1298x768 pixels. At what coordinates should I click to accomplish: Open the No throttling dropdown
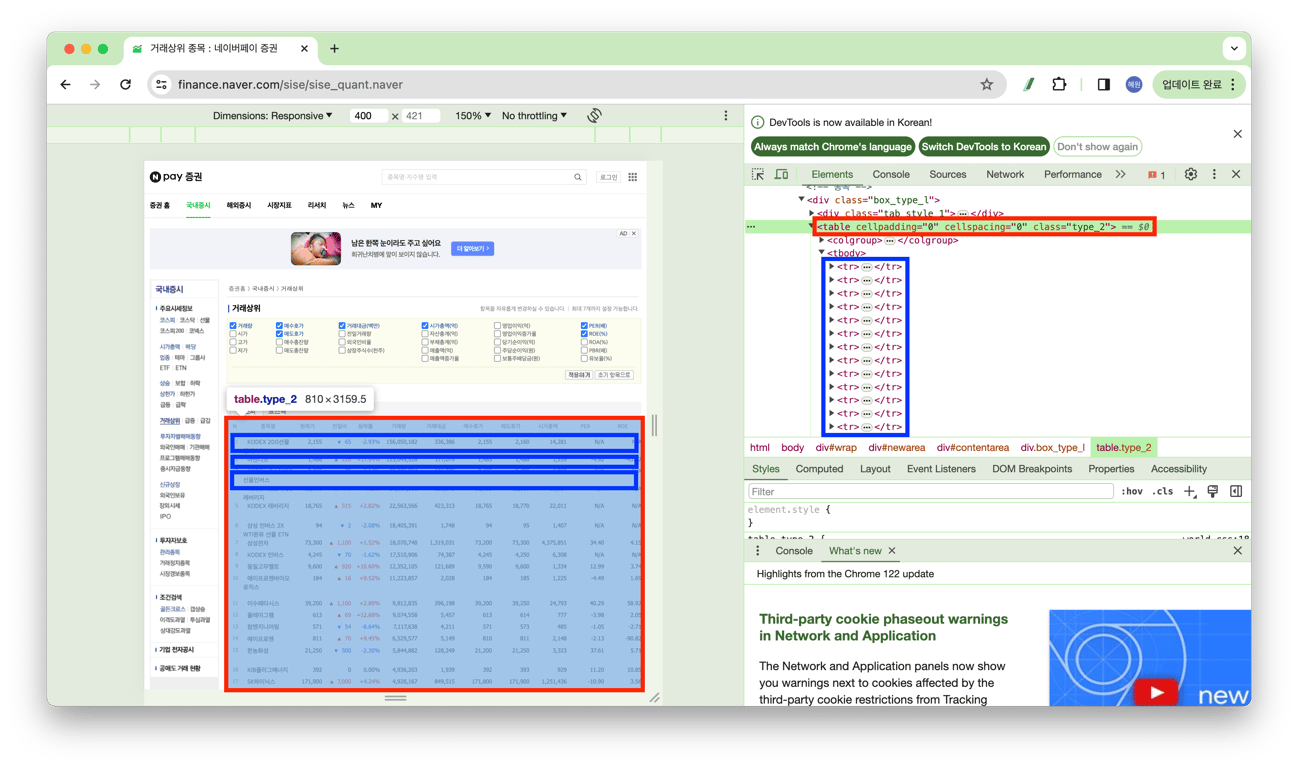tap(534, 116)
